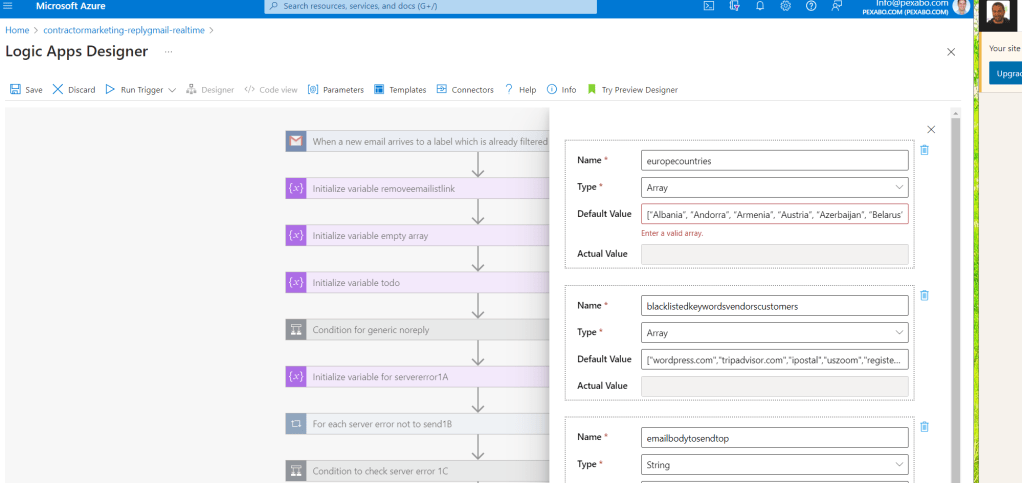This screenshot has height=483, width=1022.
Task: Open portal settings gear
Action: click(x=785, y=6)
